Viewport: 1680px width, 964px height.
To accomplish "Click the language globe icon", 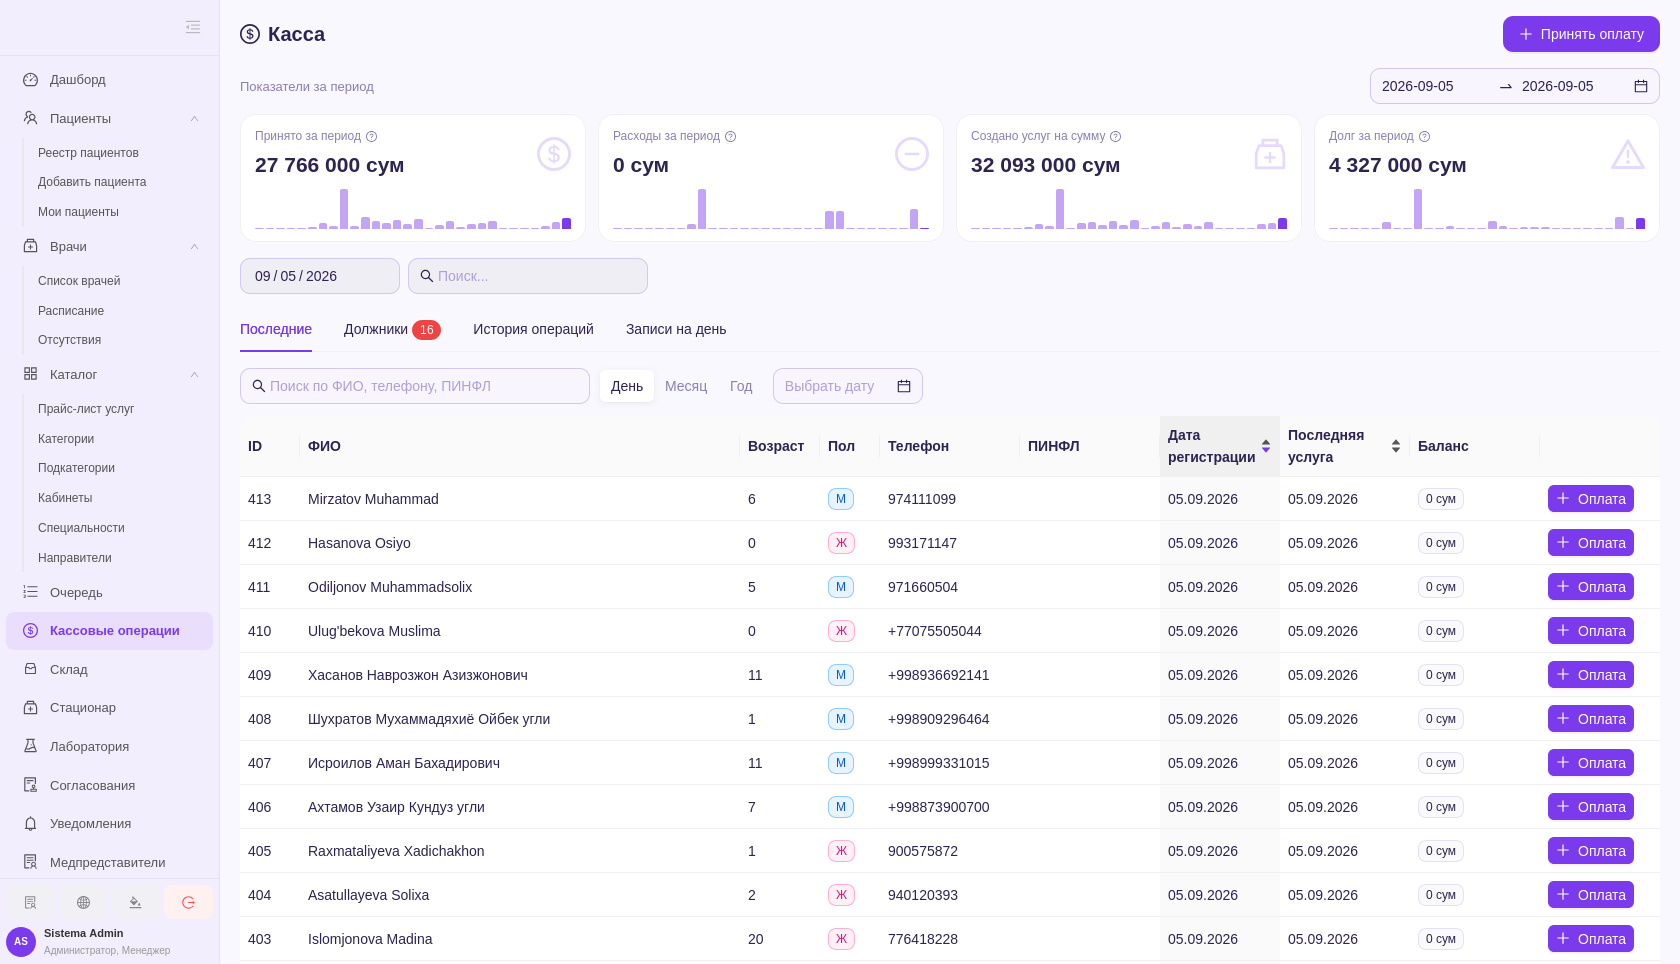I will (83, 902).
